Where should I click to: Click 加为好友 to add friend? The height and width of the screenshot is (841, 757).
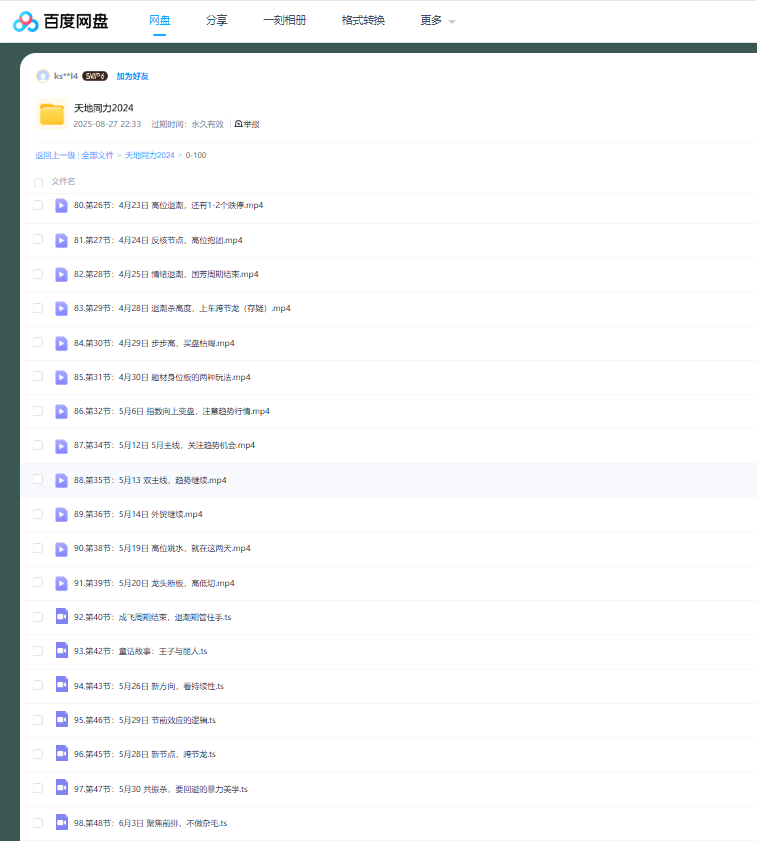point(132,76)
